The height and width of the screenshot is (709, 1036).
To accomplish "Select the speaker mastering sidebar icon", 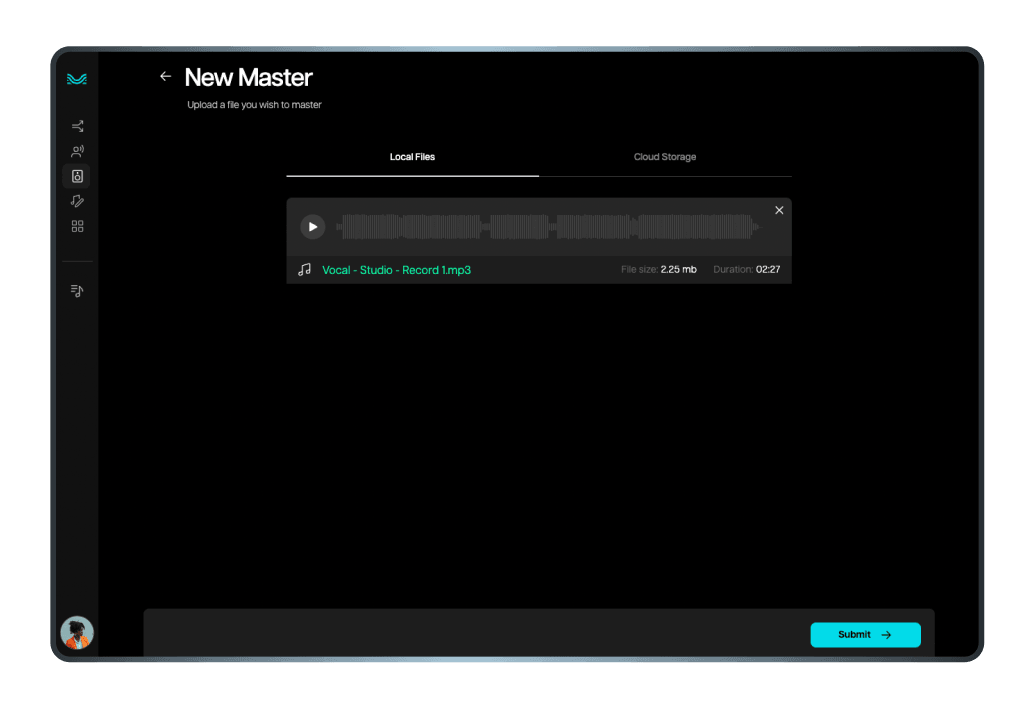I will point(77,176).
